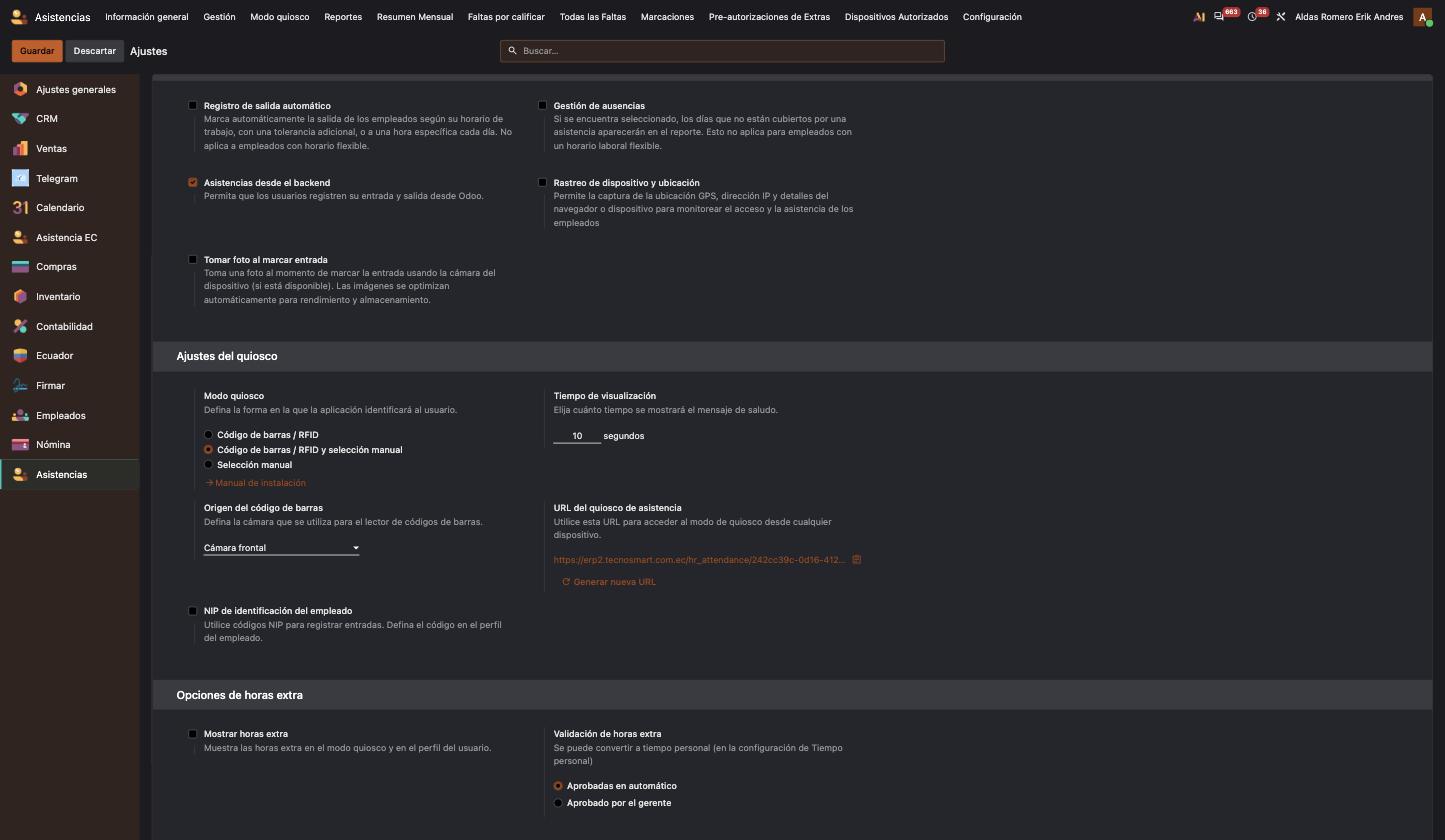The image size is (1445, 840).
Task: Open Asistencia EC settings
Action: [69, 238]
